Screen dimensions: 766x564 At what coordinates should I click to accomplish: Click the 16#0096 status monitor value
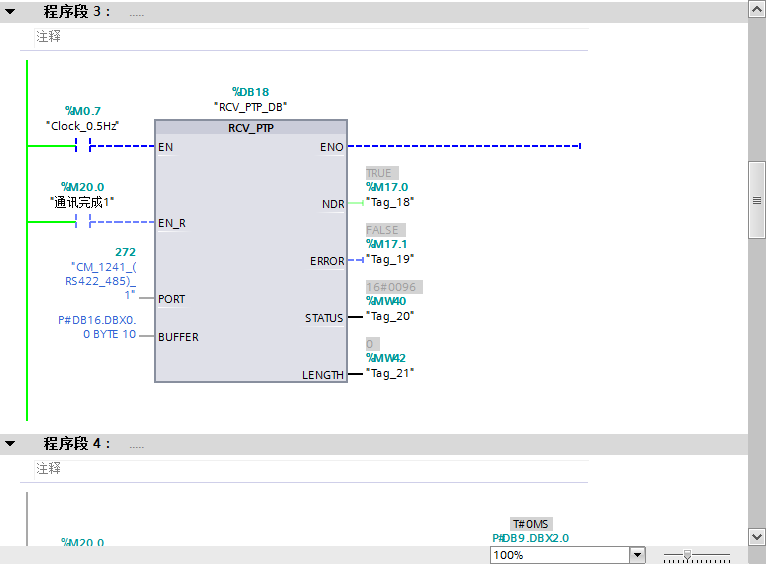(x=394, y=287)
